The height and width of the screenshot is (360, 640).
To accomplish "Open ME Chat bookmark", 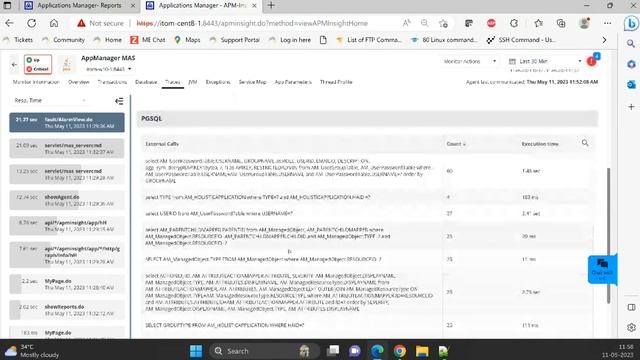I will click(x=147, y=40).
